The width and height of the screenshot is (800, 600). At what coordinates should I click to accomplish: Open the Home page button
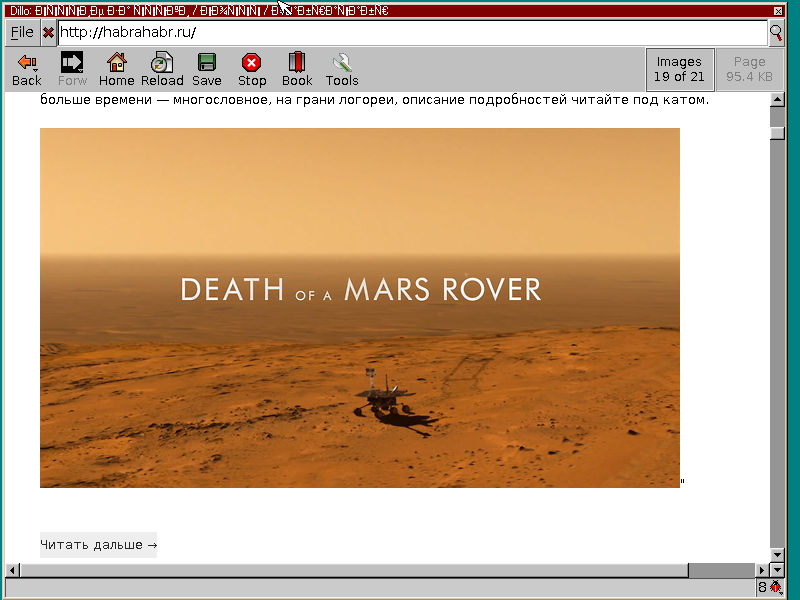116,69
